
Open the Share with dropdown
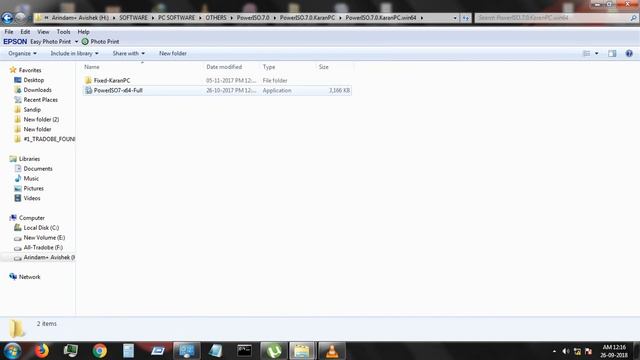coord(129,53)
